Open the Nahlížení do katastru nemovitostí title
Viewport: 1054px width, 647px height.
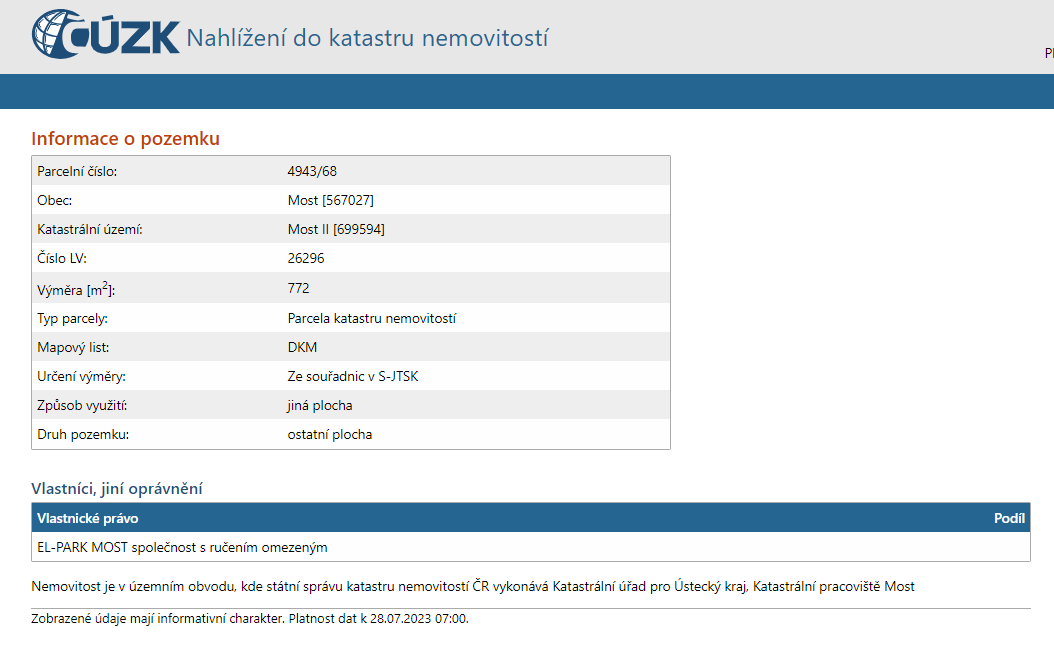pyautogui.click(x=367, y=39)
